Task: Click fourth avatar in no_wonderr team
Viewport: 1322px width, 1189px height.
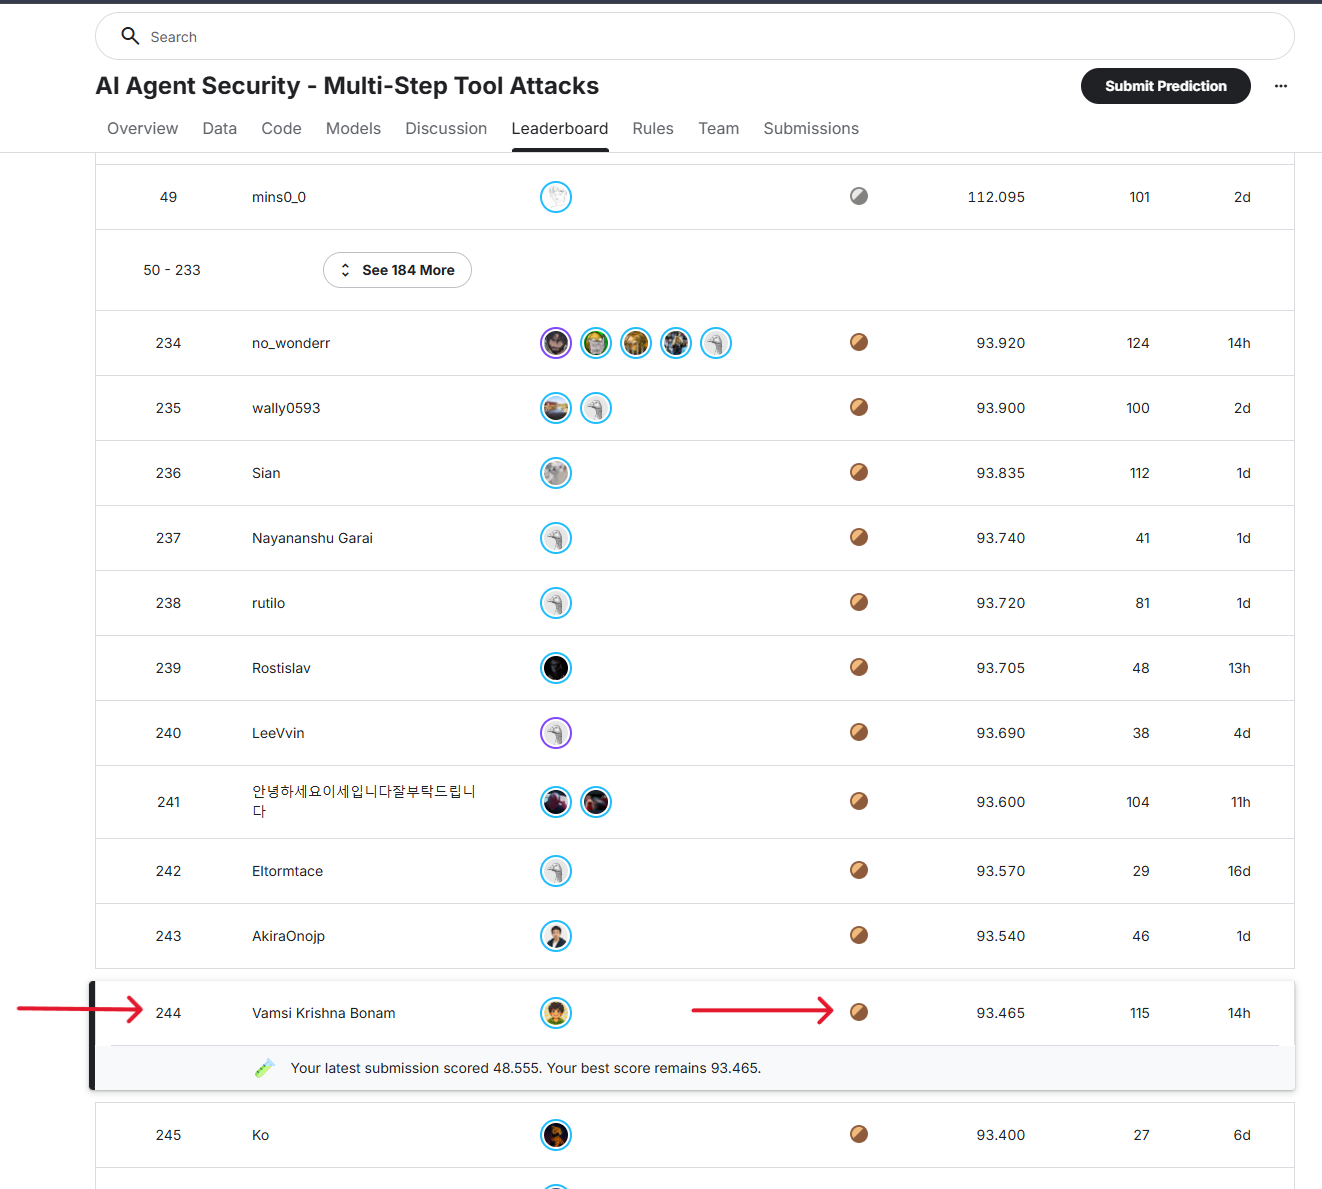Action: pyautogui.click(x=676, y=343)
